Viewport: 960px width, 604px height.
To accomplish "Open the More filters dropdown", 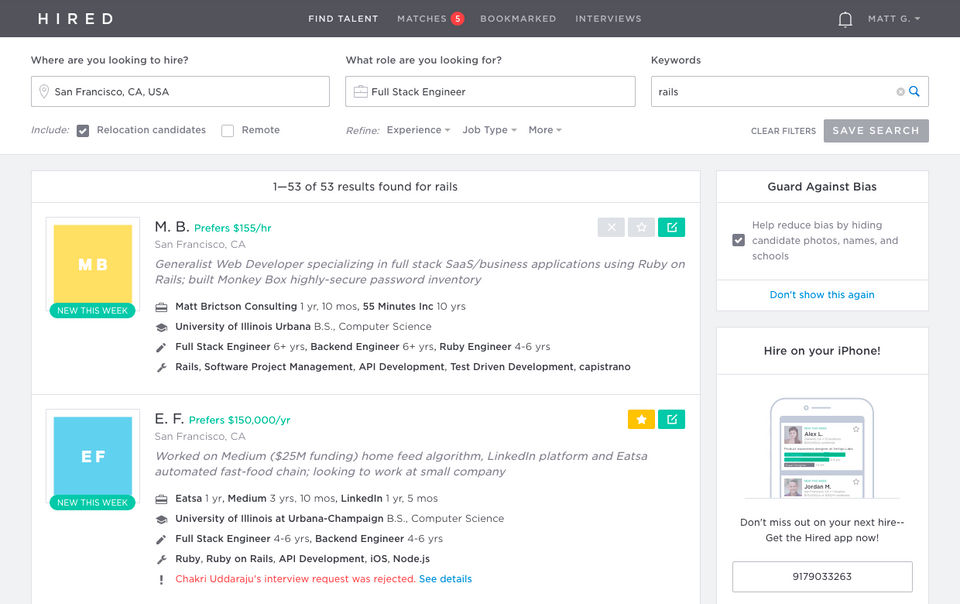I will 545,130.
